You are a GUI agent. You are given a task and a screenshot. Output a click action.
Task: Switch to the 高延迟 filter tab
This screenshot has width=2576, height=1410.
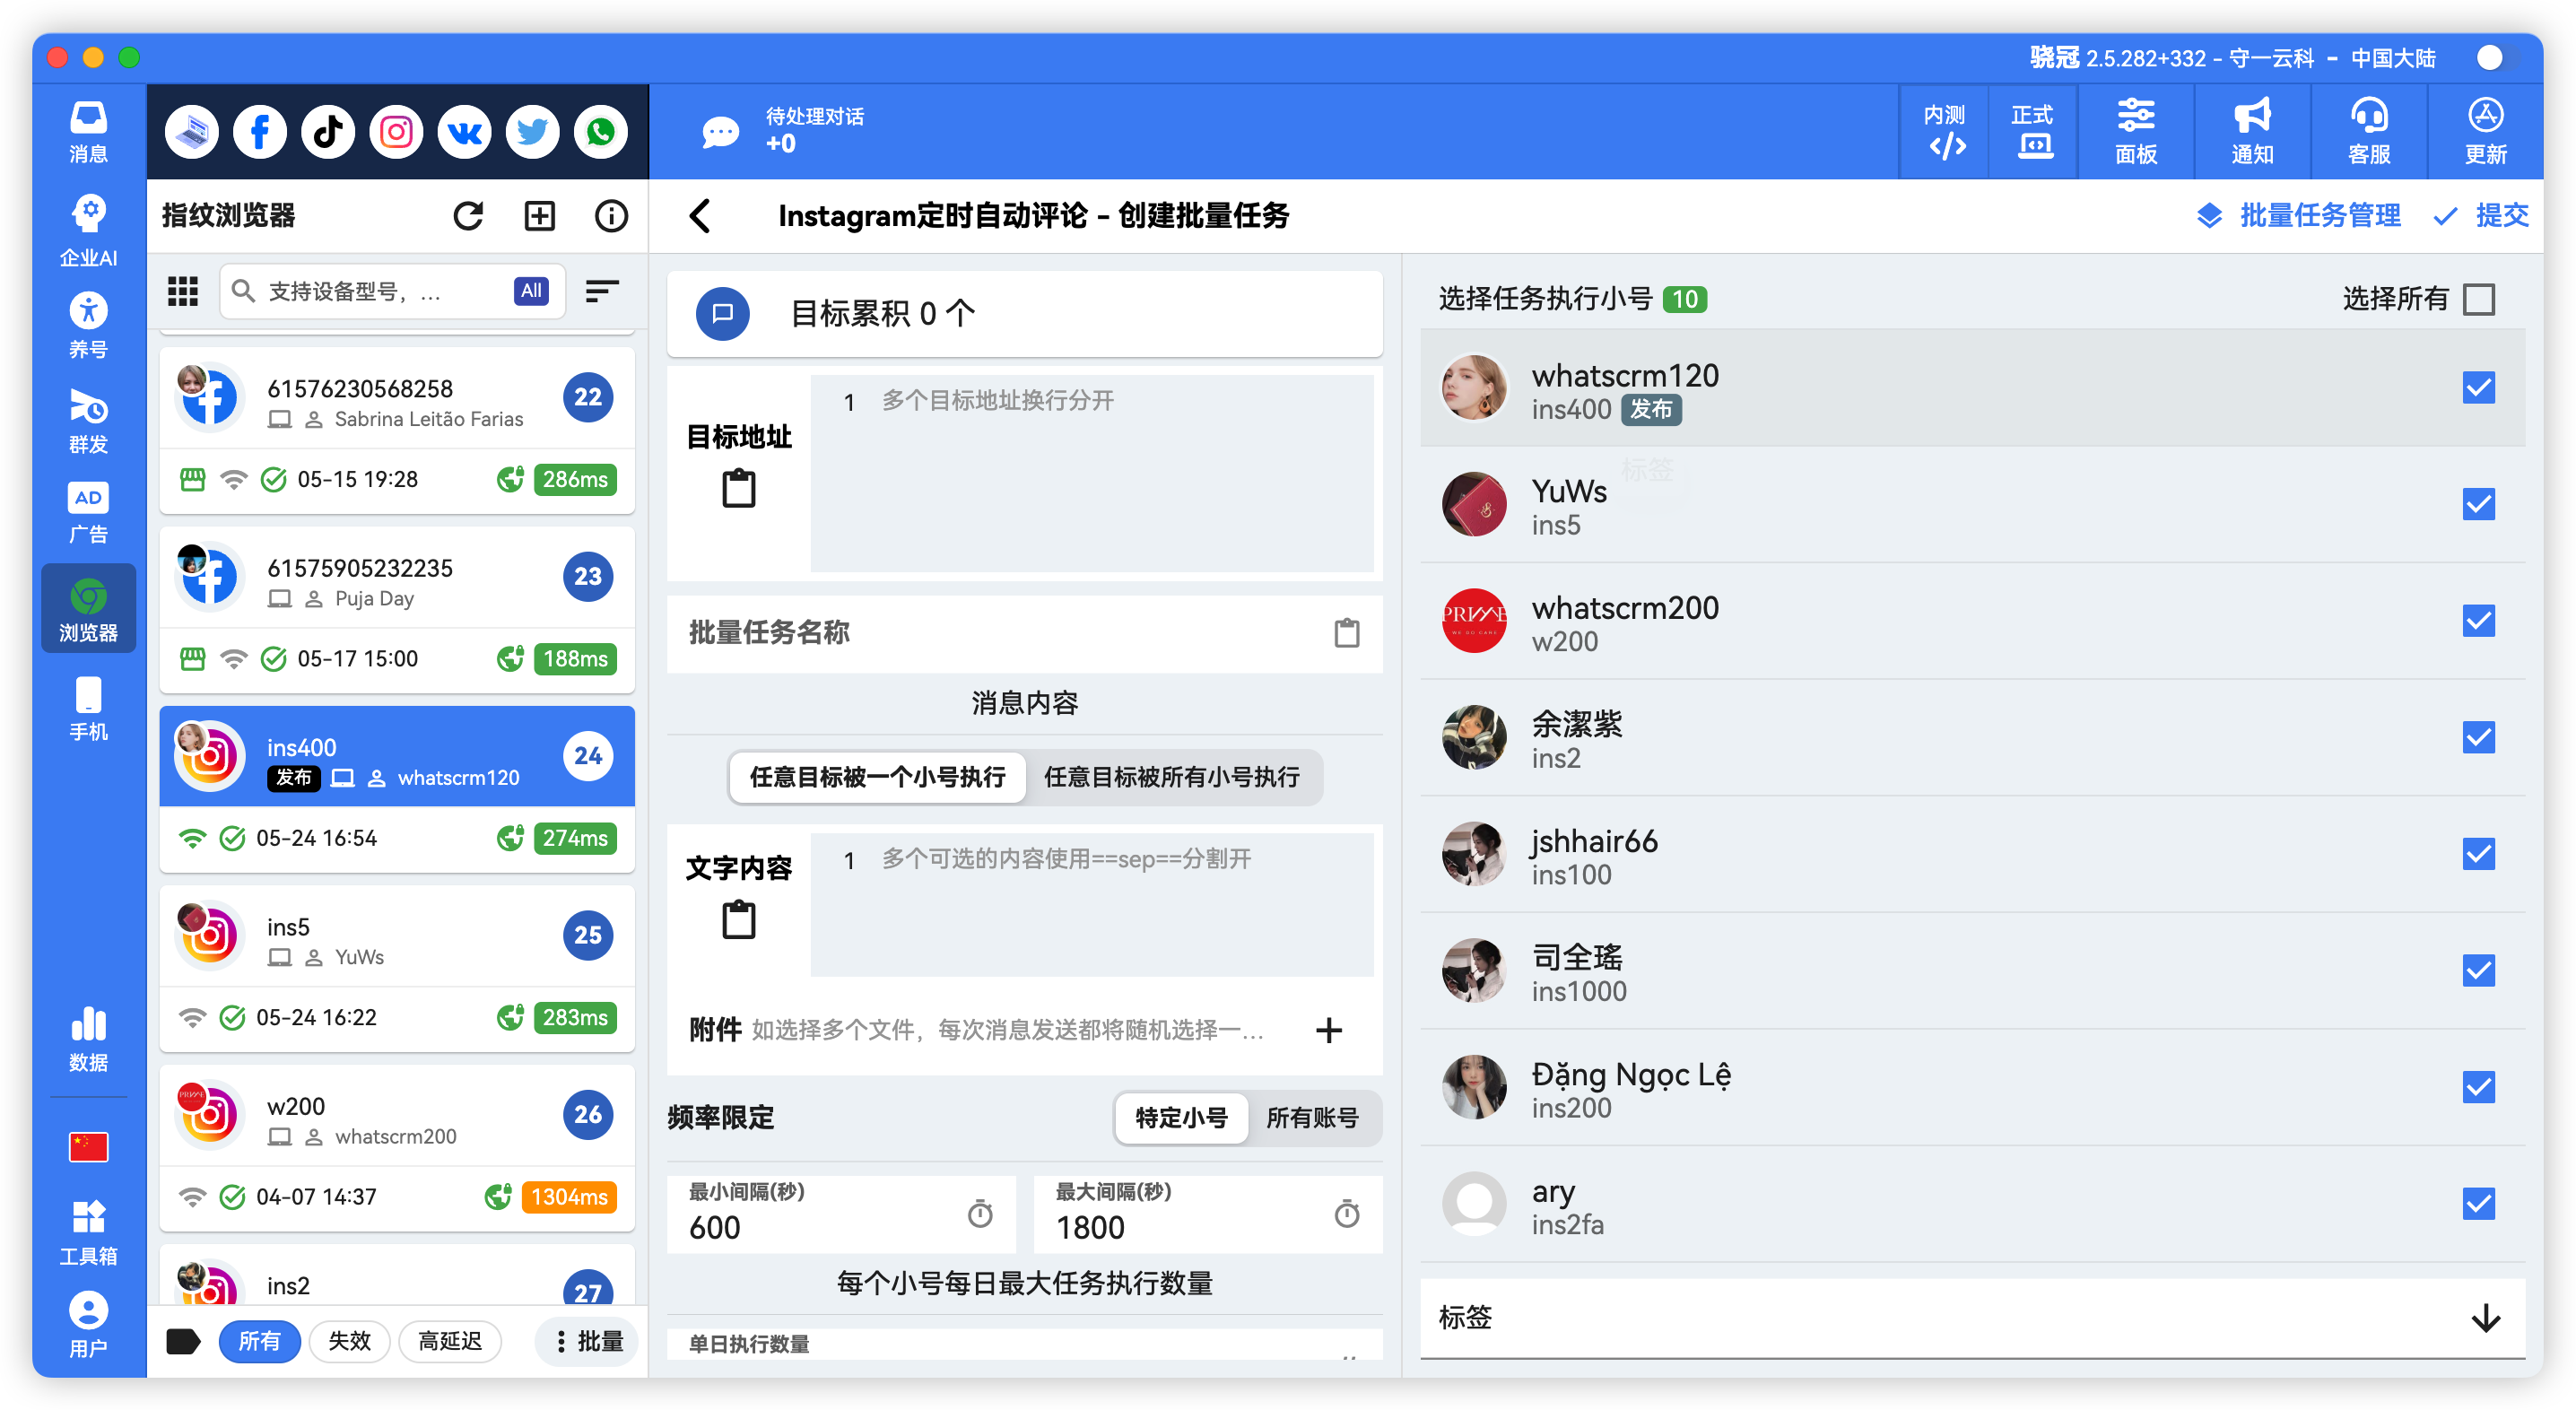click(x=450, y=1341)
